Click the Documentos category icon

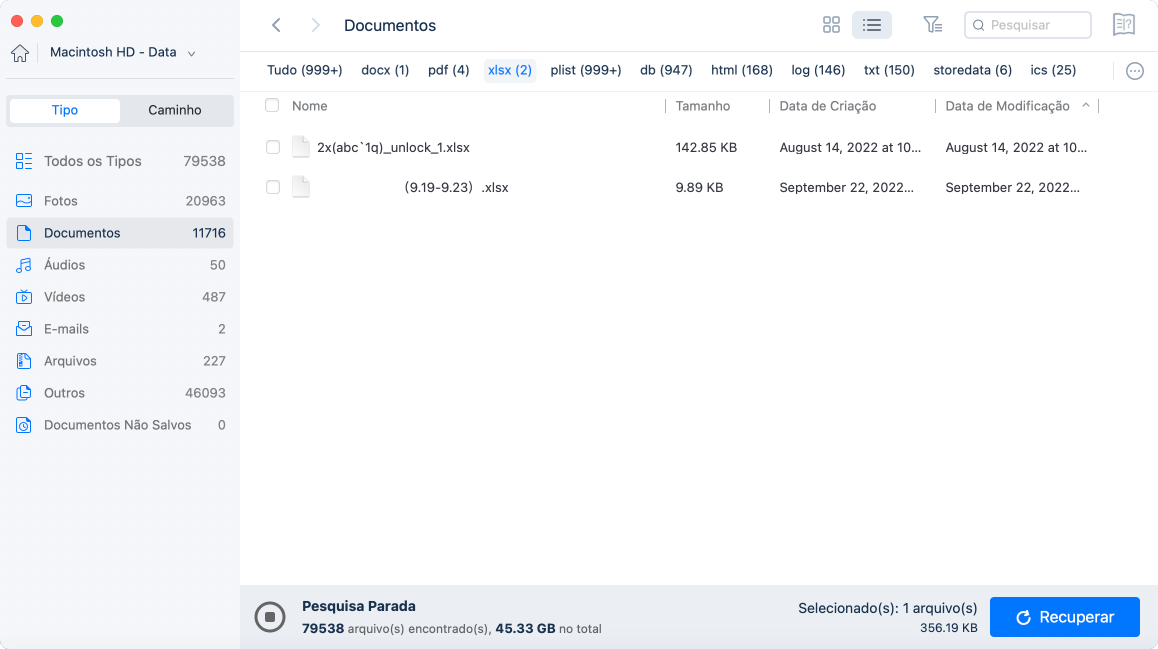pos(24,233)
